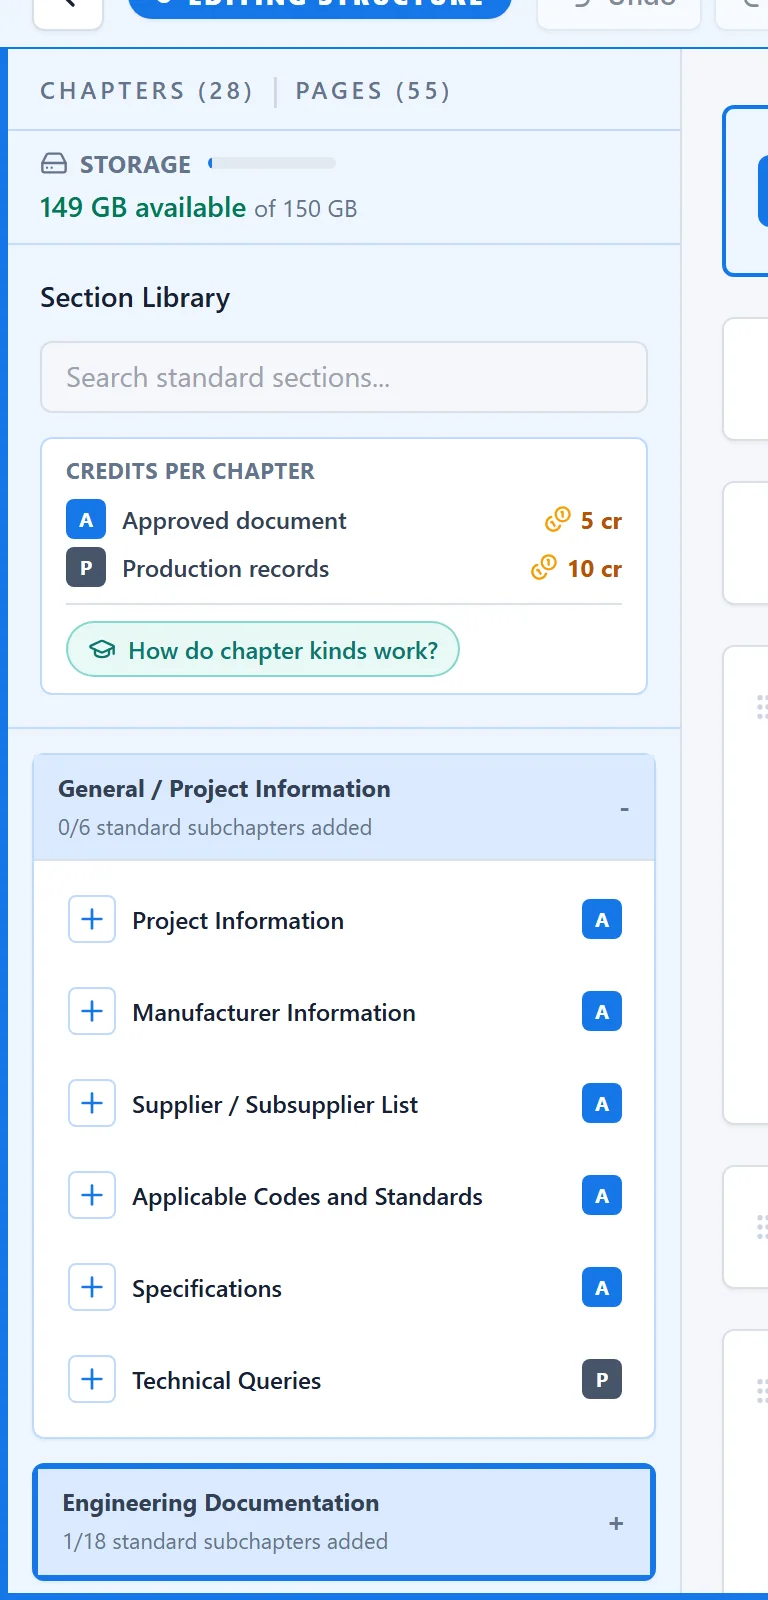Click the 1/18 standard subchapters added text
This screenshot has height=1600, width=768.
(x=225, y=1541)
